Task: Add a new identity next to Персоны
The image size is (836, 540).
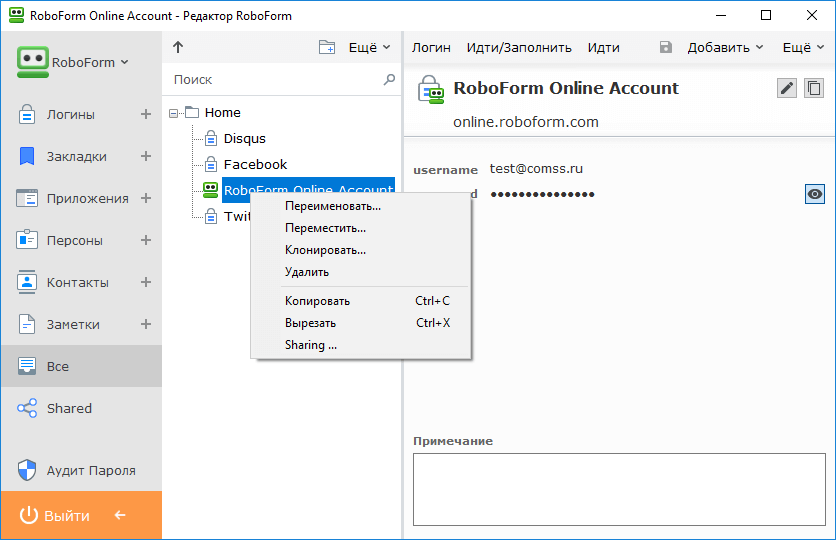Action: (146, 240)
